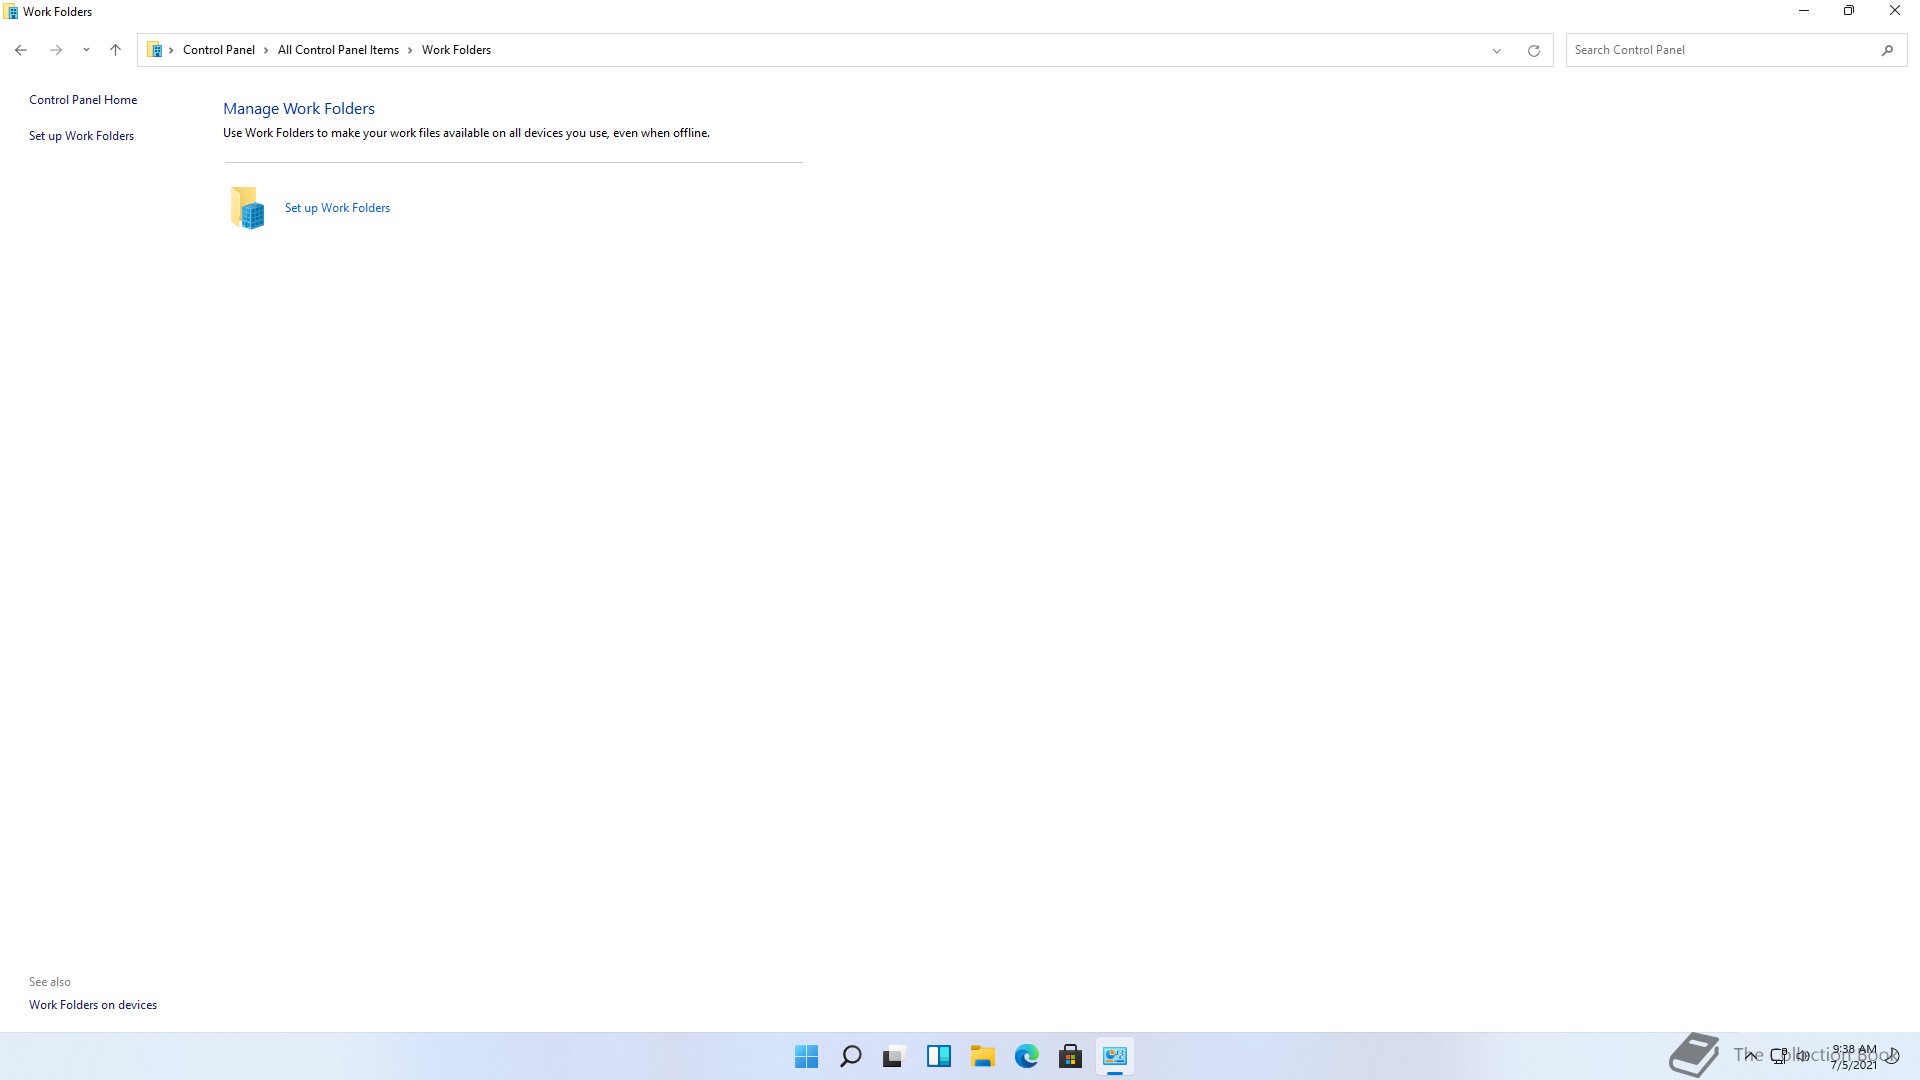The image size is (1920, 1080).
Task: Go up one level with the up arrow
Action: (x=115, y=50)
